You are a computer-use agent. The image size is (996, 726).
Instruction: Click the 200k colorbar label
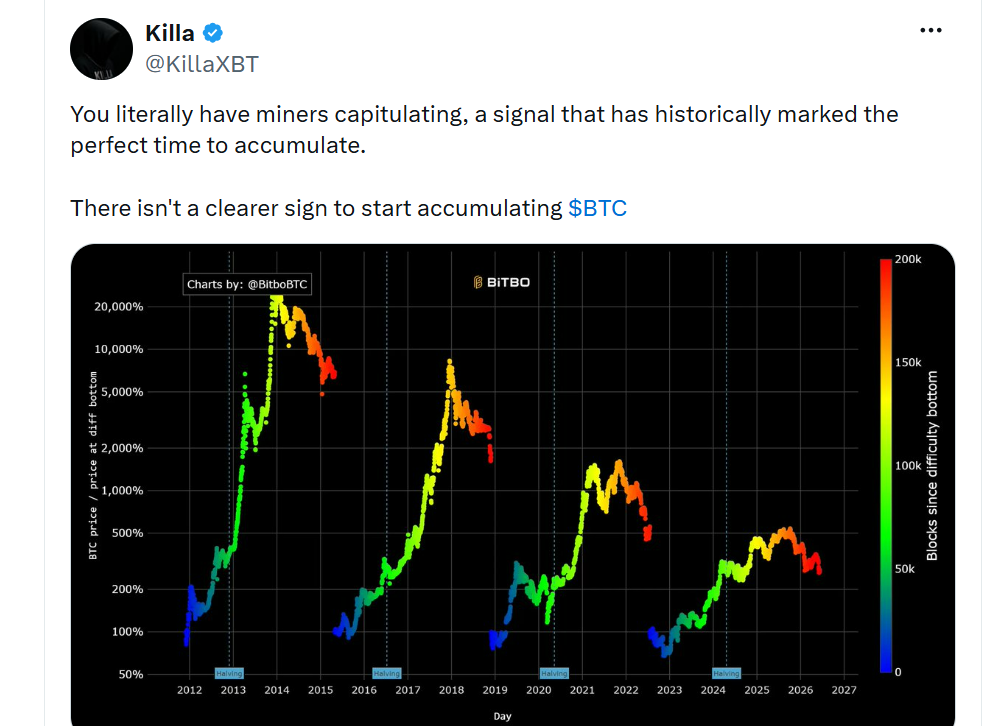pos(908,259)
